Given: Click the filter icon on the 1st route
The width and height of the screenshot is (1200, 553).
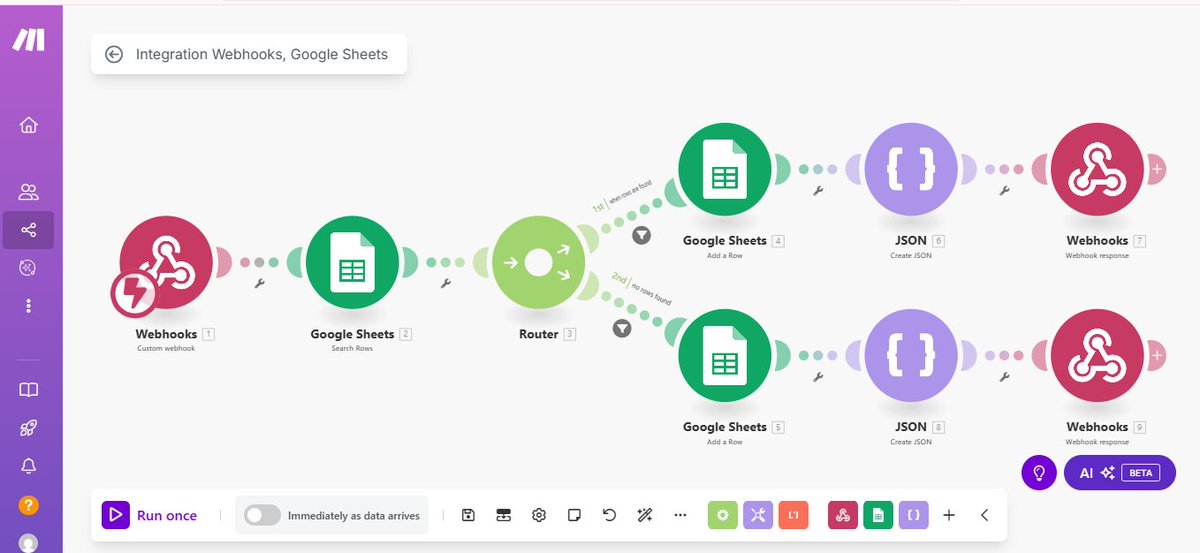Looking at the screenshot, I should point(641,235).
